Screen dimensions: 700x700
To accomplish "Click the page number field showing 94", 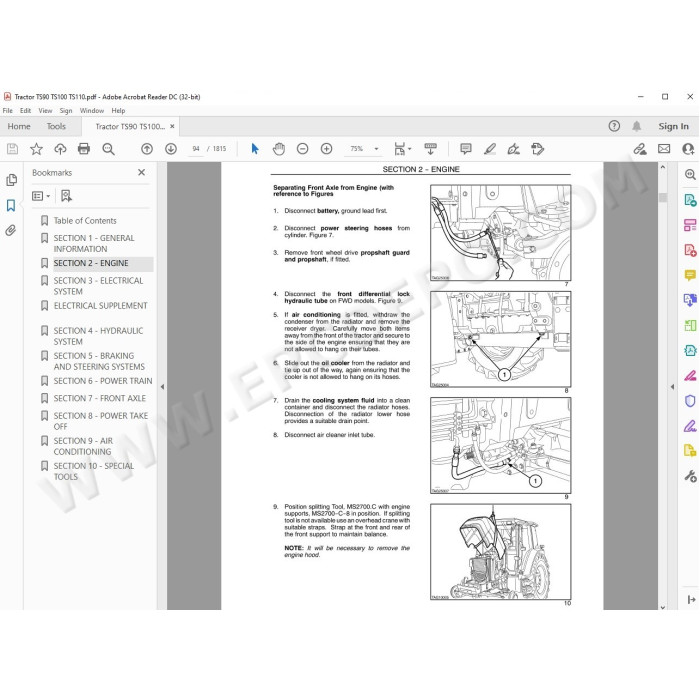I will click(x=196, y=149).
